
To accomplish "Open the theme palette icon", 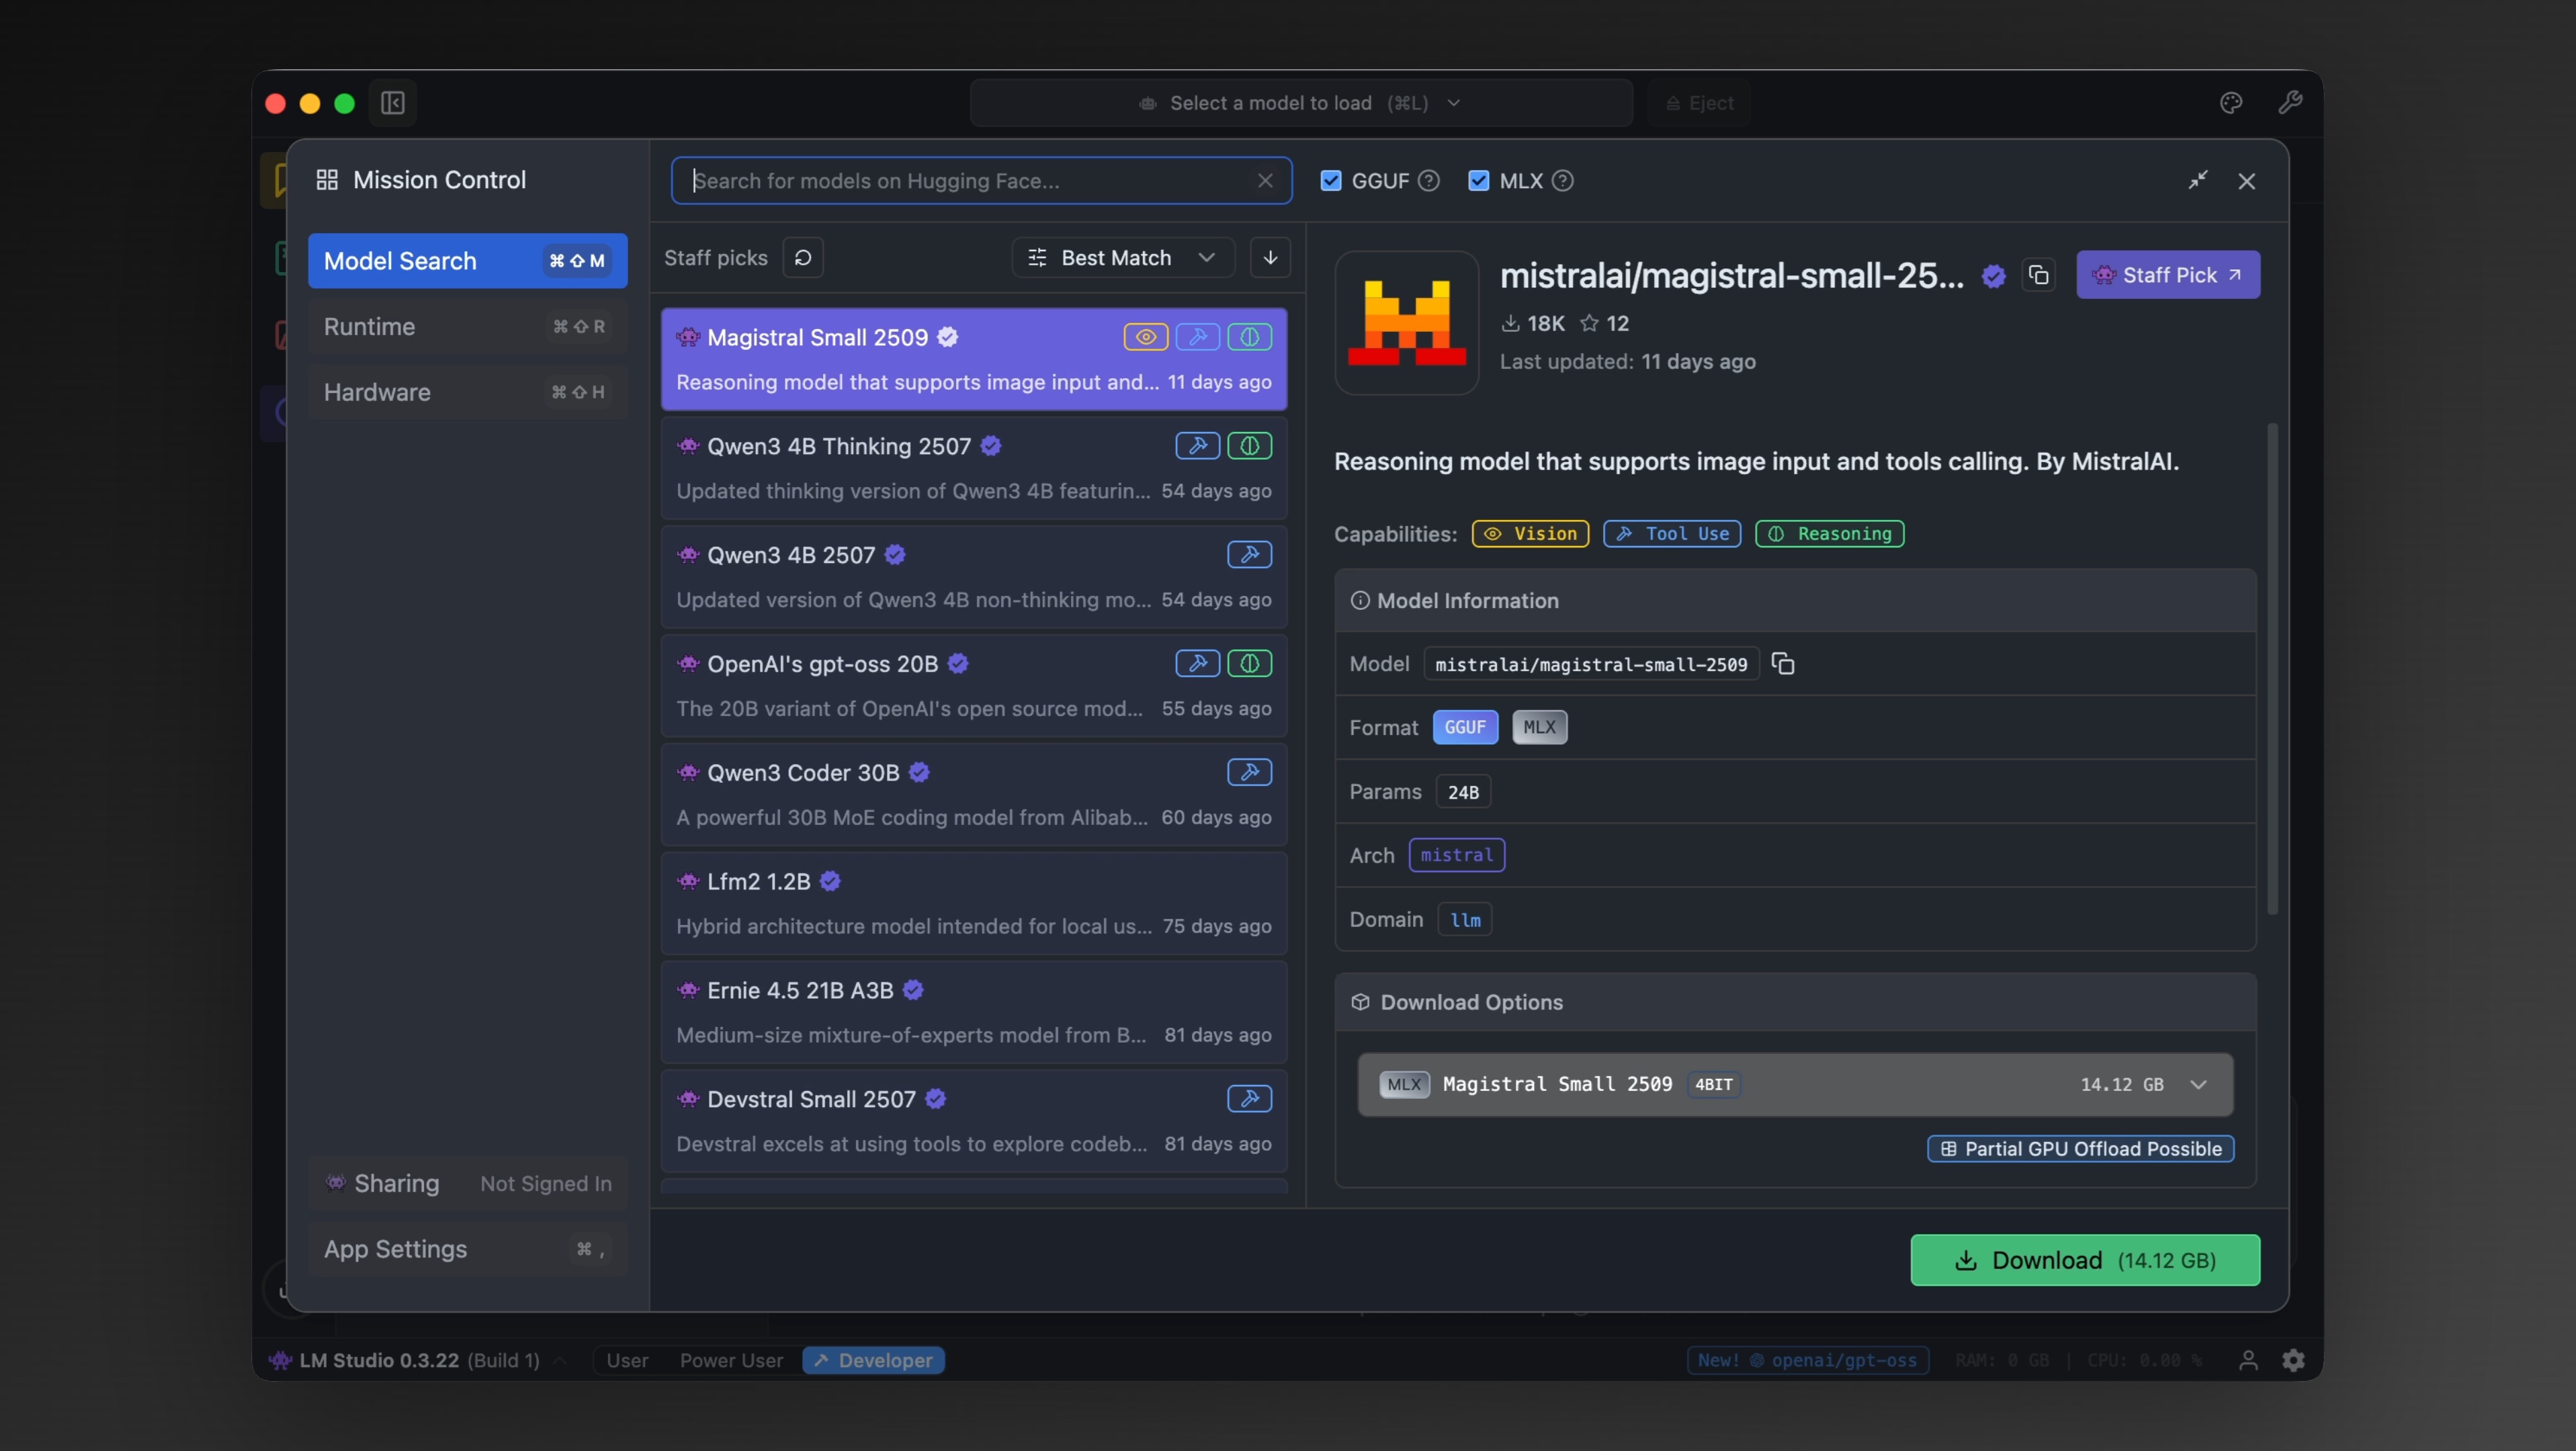I will pos(2231,103).
